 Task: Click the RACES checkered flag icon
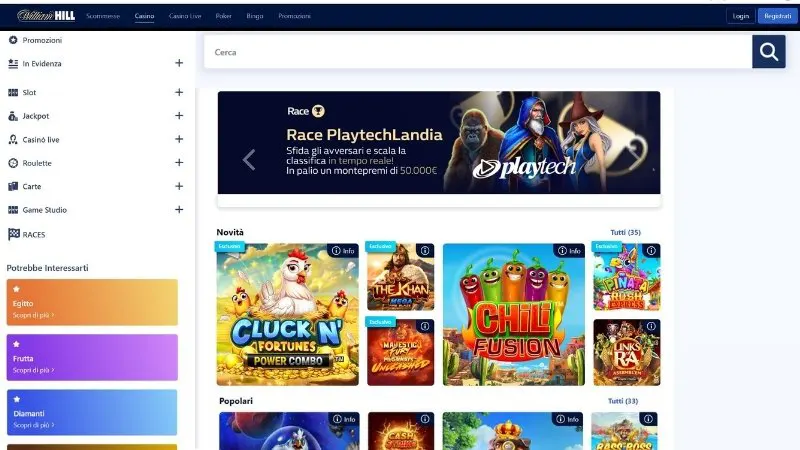pos(13,234)
